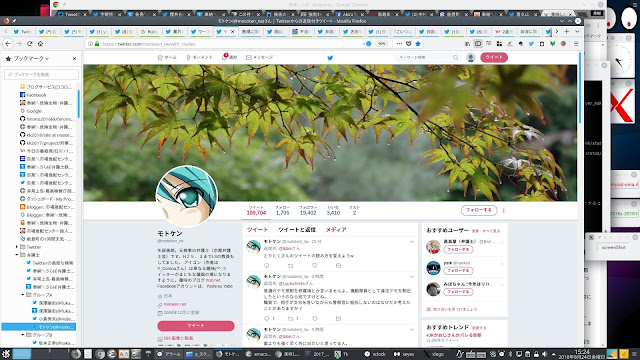This screenshot has height=360, width=640.
Task: View いいね 3,410 likes
Action: [x=333, y=210]
